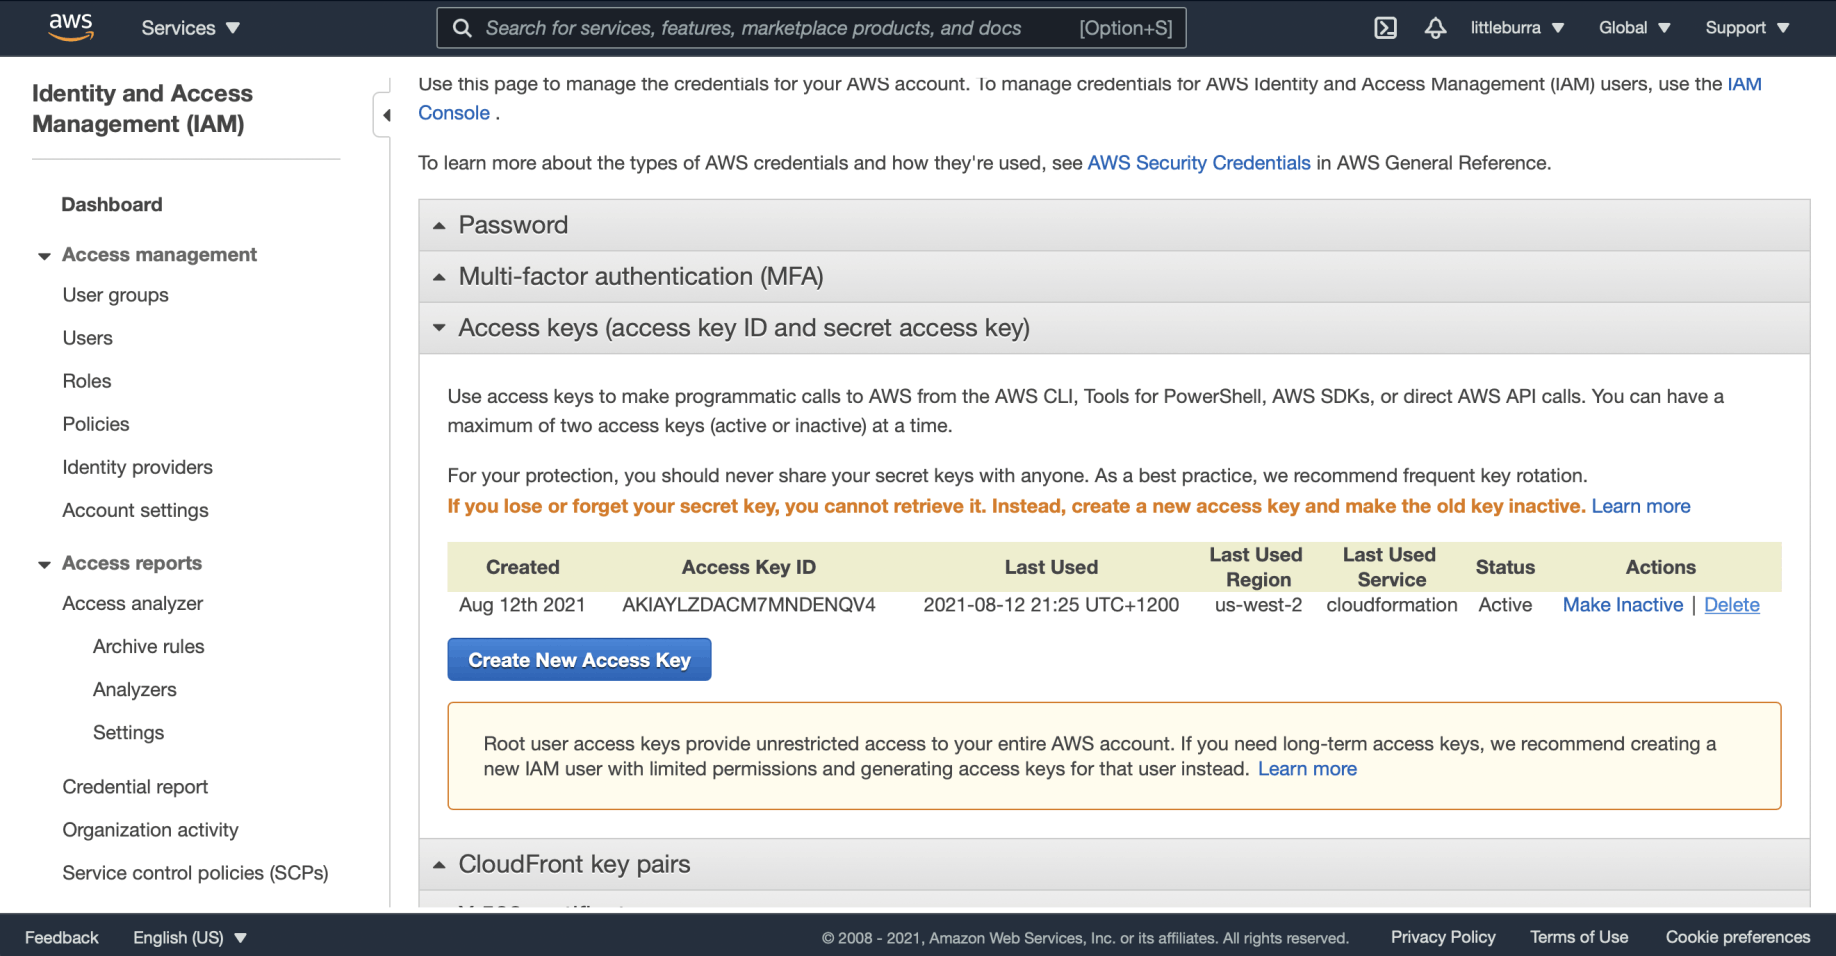The width and height of the screenshot is (1836, 956).
Task: Click the Make Inactive link
Action: click(1622, 605)
